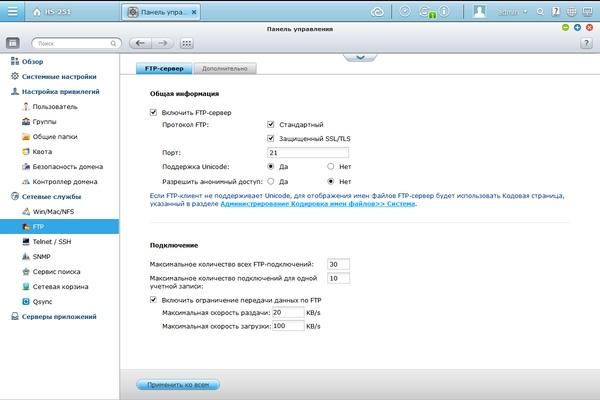Open SNMP settings
The image size is (600, 400).
36,256
